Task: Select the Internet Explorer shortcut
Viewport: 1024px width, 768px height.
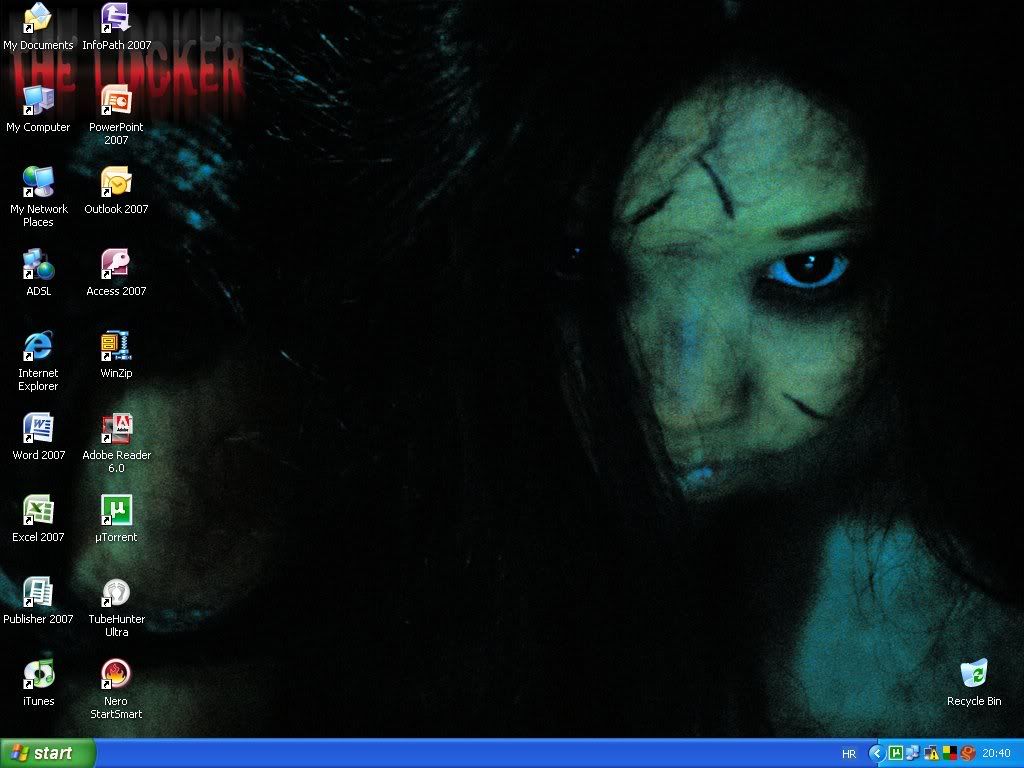Action: [38, 346]
